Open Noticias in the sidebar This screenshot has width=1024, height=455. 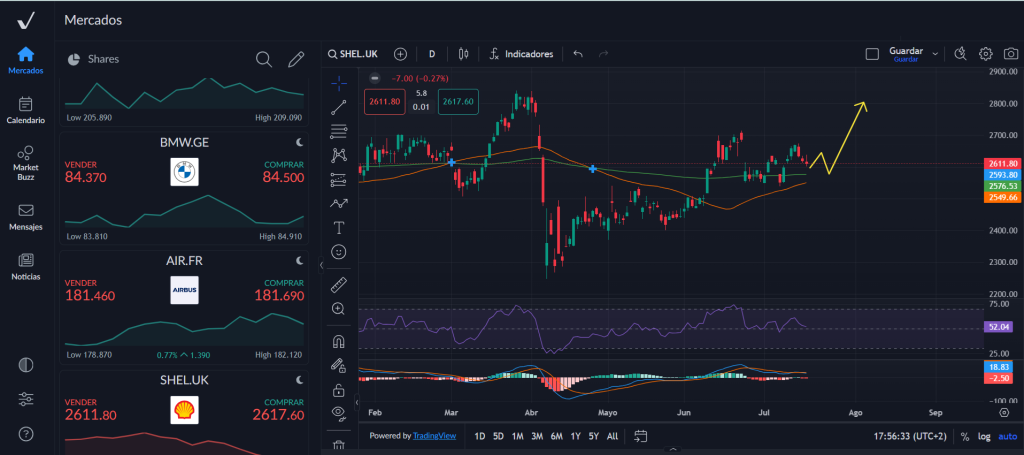coord(25,268)
